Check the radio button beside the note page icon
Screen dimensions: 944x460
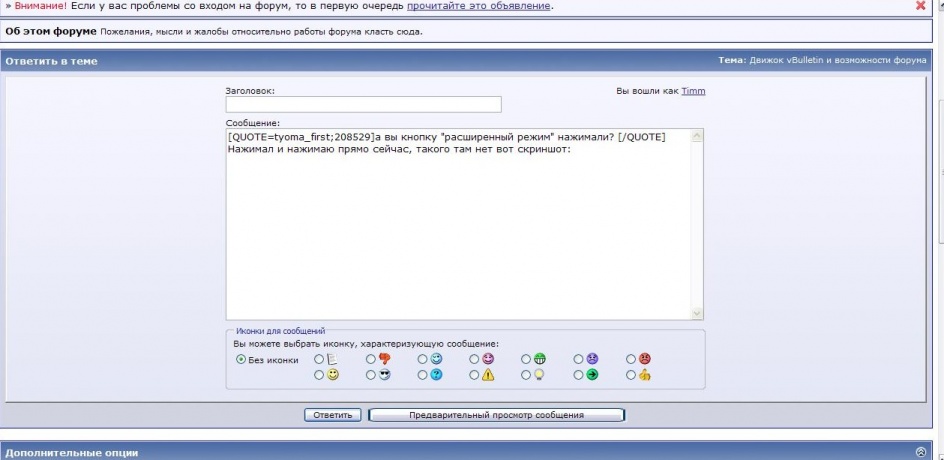[319, 359]
